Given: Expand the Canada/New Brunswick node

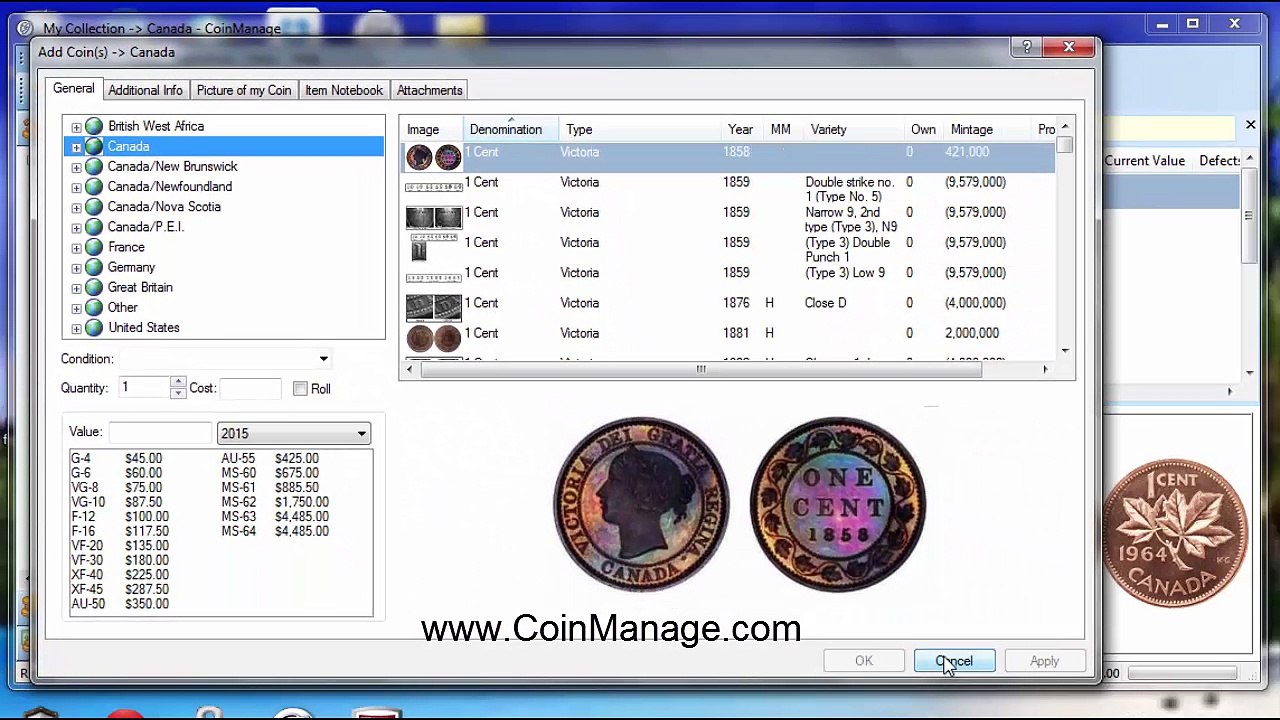Looking at the screenshot, I should click(76, 167).
